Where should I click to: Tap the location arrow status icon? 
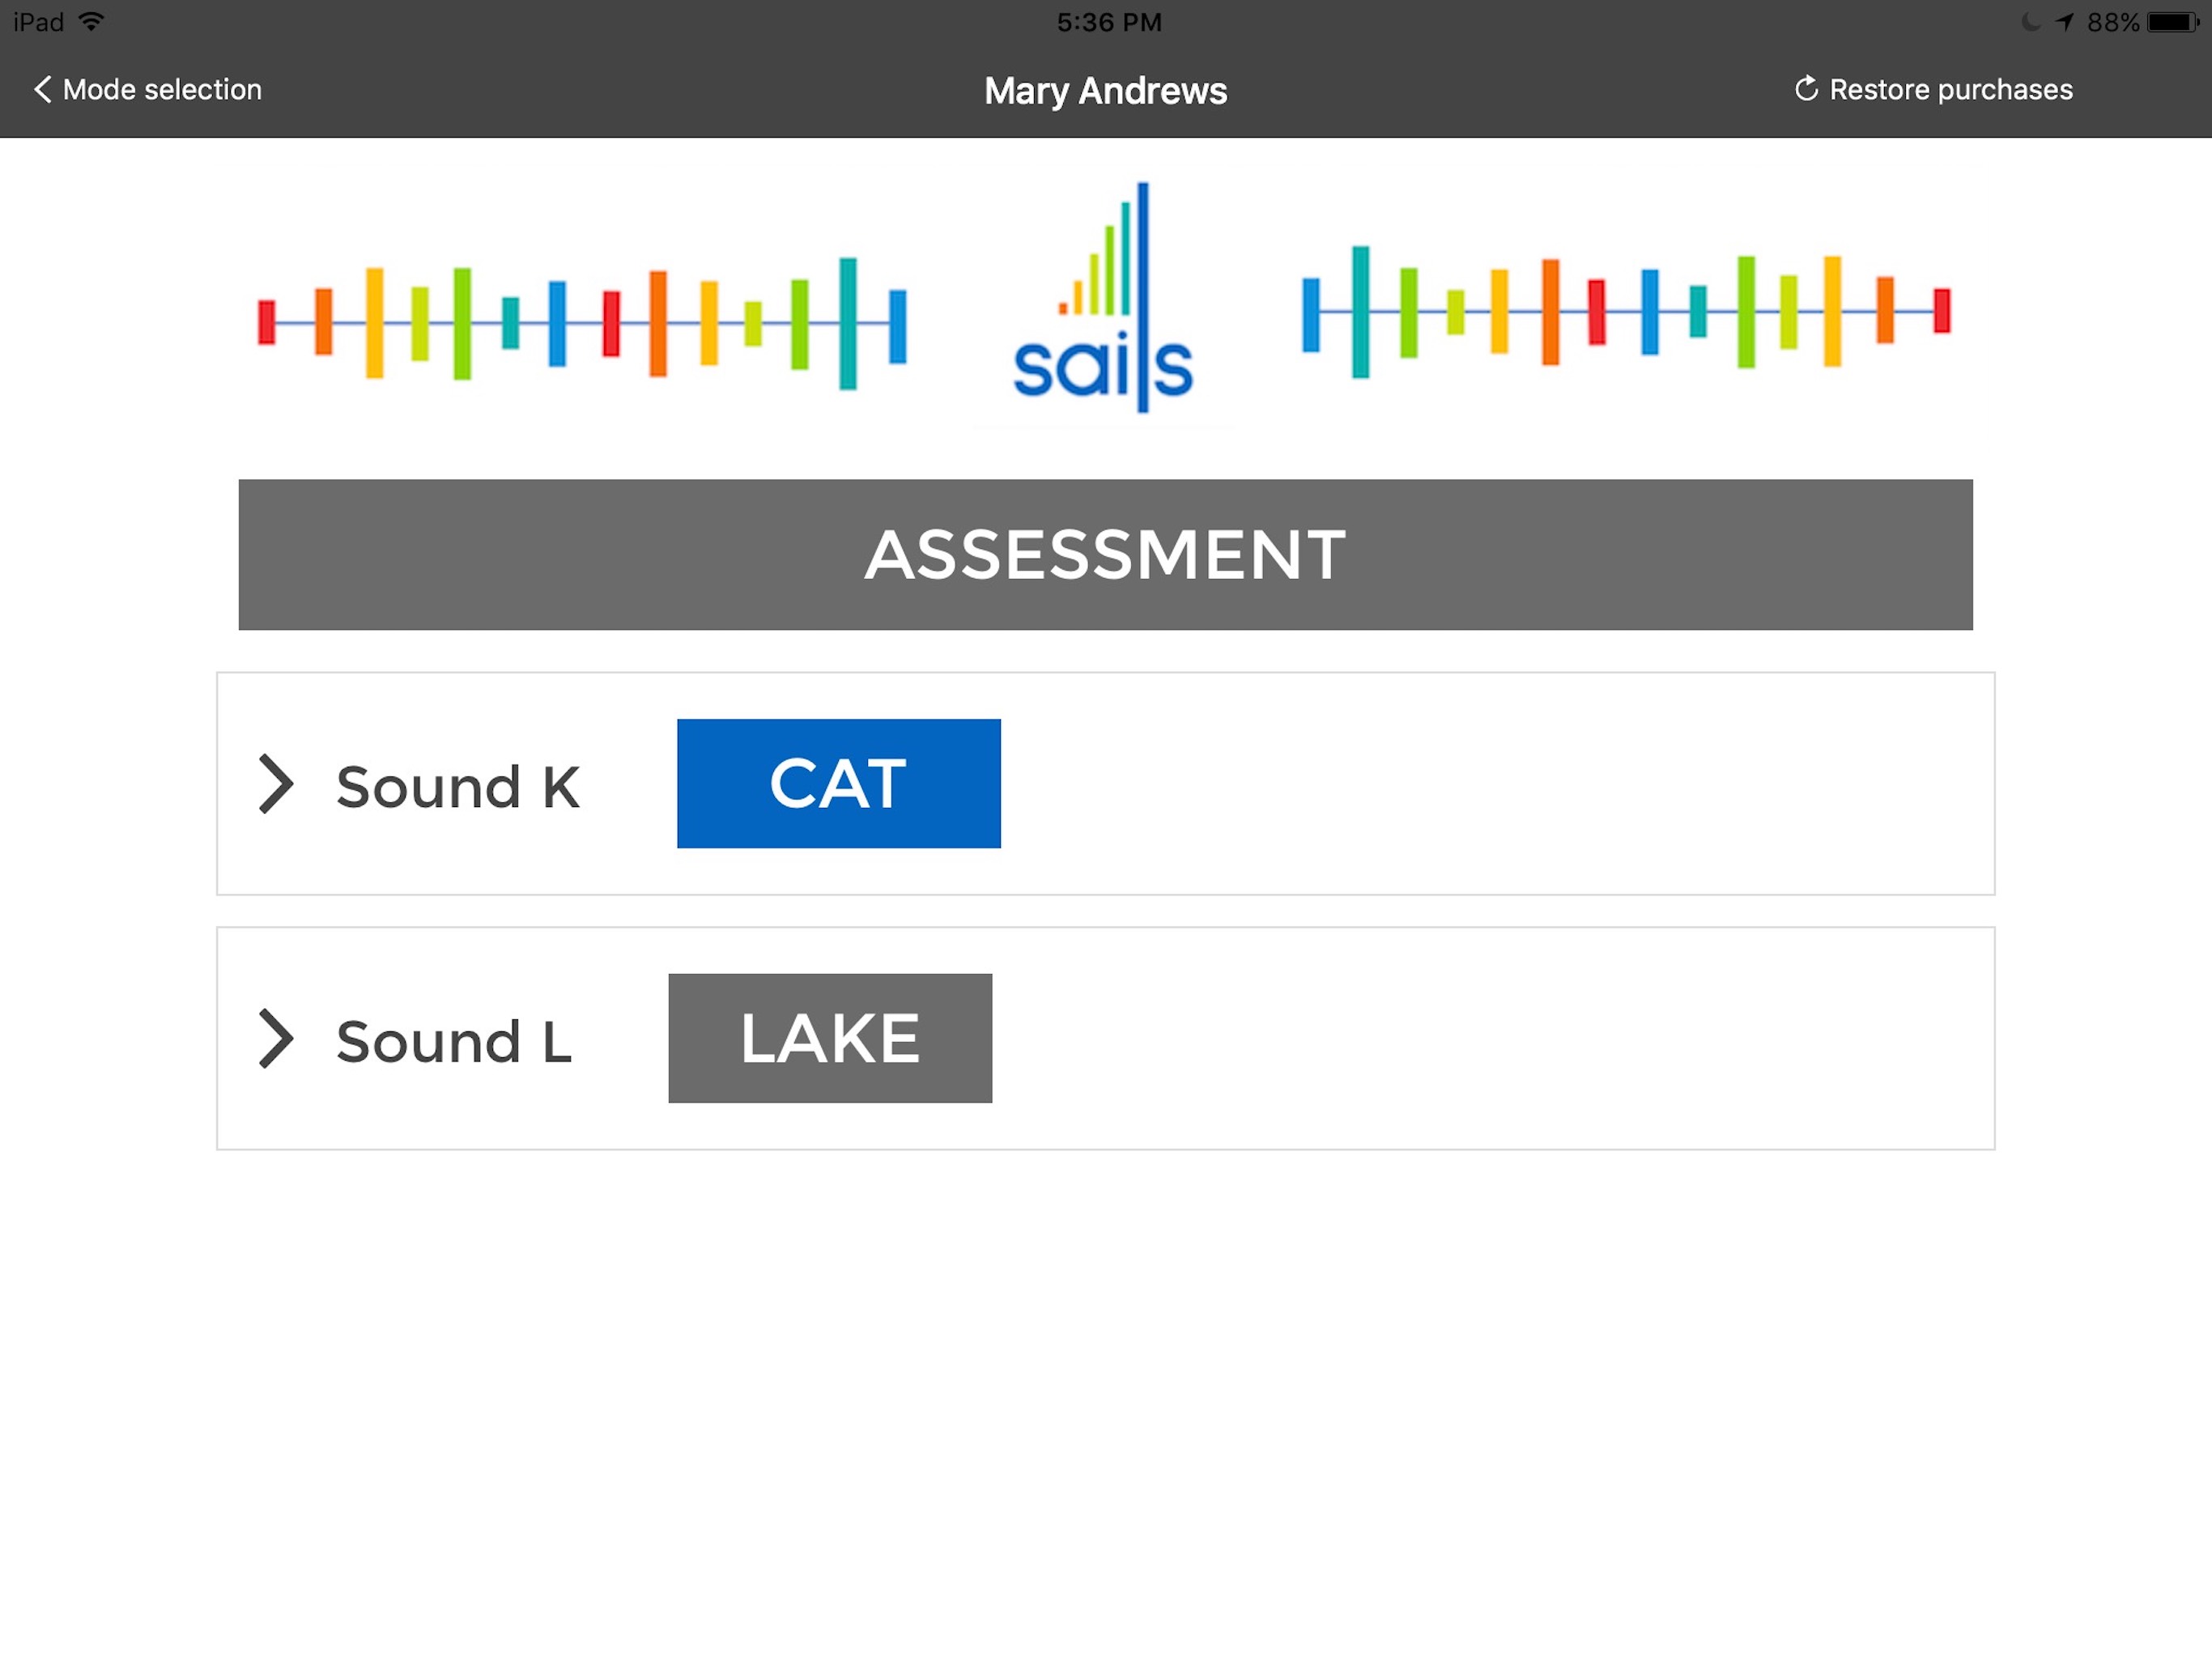2064,22
